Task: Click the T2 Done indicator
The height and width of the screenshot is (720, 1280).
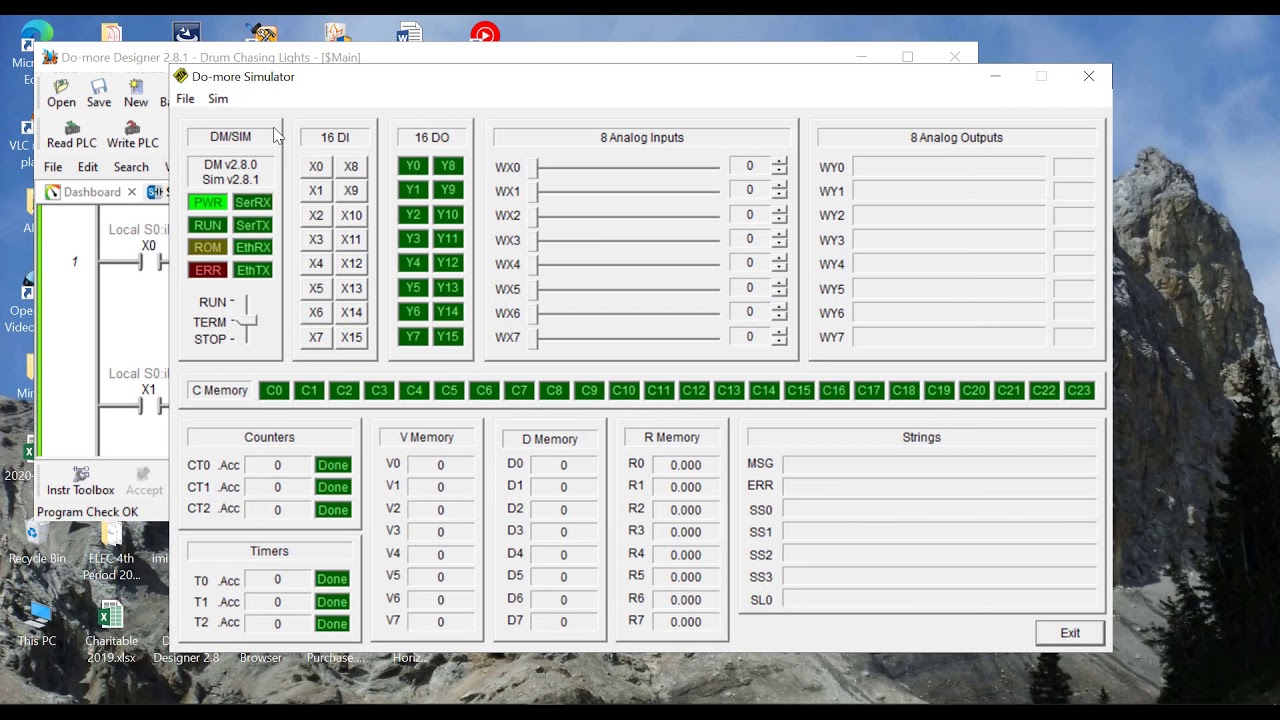Action: [x=332, y=624]
